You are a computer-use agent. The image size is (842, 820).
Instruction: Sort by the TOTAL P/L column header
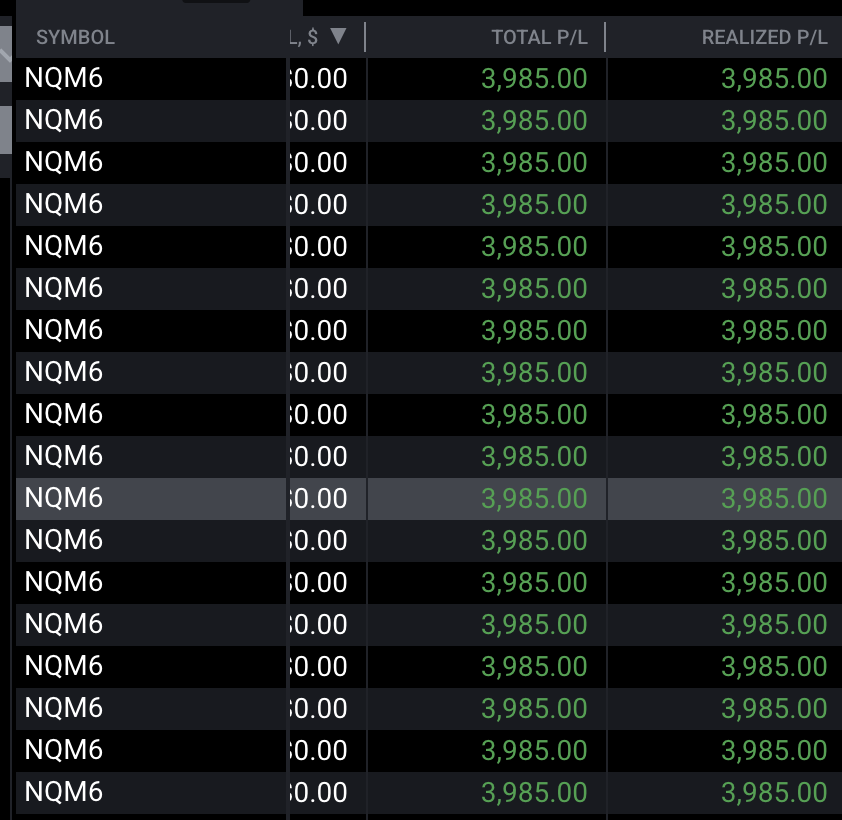[x=540, y=37]
